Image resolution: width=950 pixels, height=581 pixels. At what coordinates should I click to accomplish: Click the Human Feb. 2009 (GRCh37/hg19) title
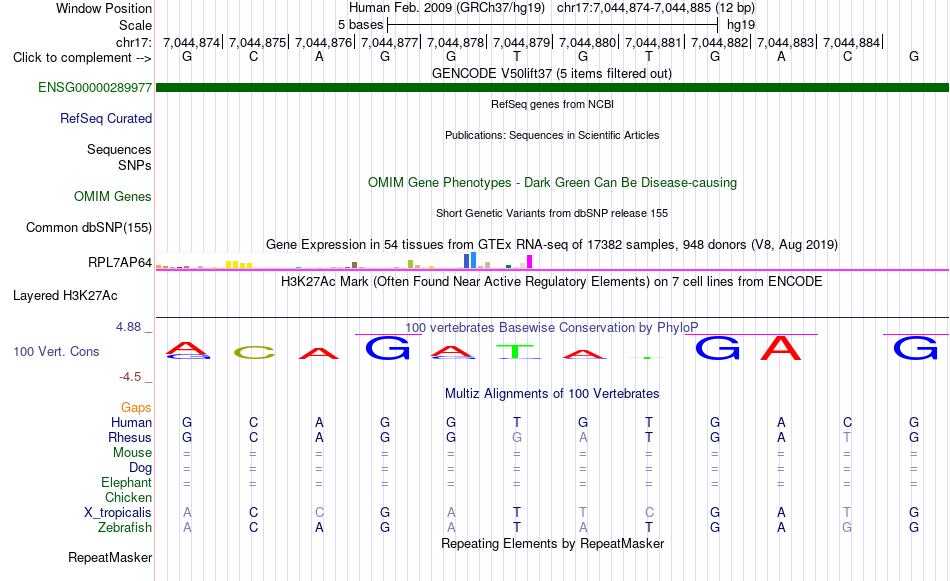pos(447,8)
